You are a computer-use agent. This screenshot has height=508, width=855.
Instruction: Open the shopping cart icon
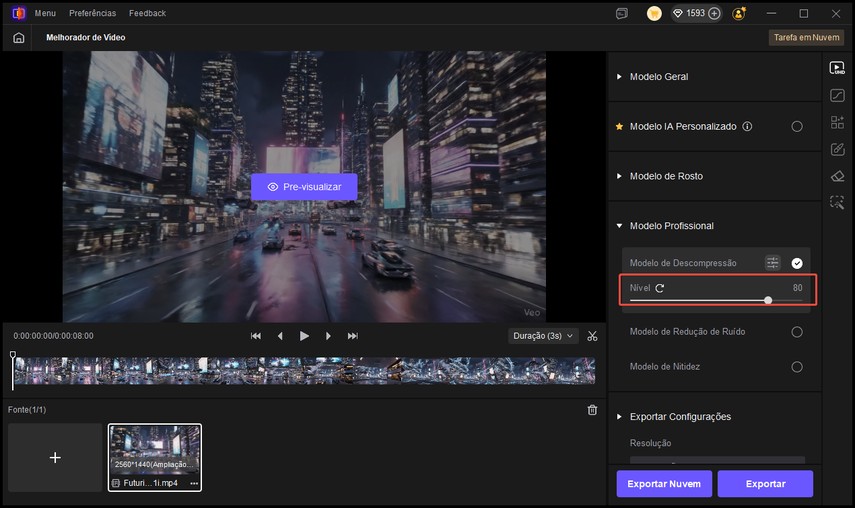click(x=654, y=14)
